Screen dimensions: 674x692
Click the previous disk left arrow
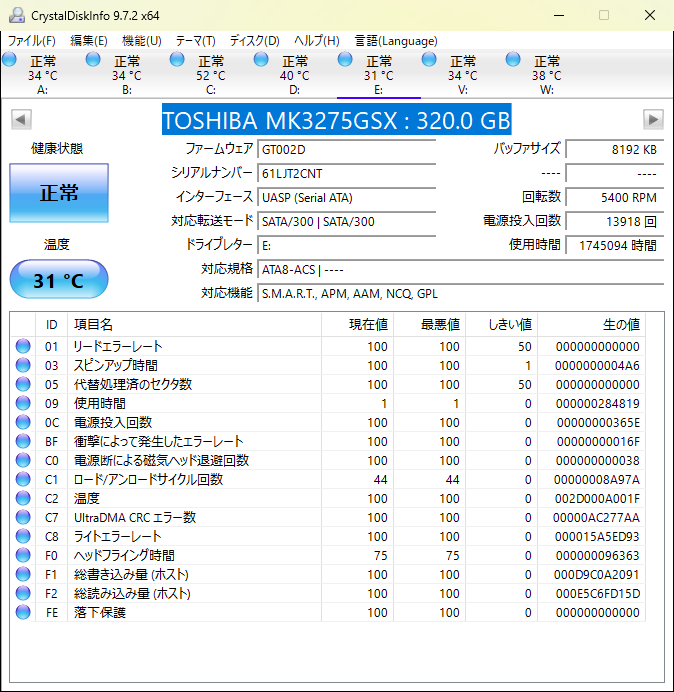point(20,120)
